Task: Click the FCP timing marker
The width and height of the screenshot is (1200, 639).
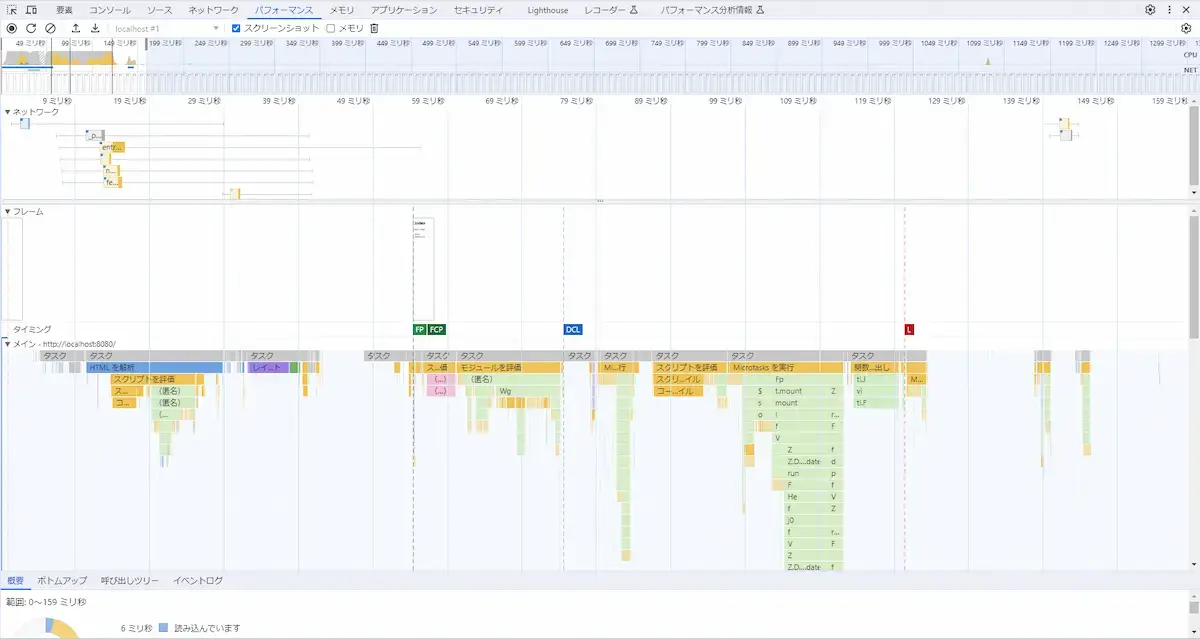Action: pos(434,328)
